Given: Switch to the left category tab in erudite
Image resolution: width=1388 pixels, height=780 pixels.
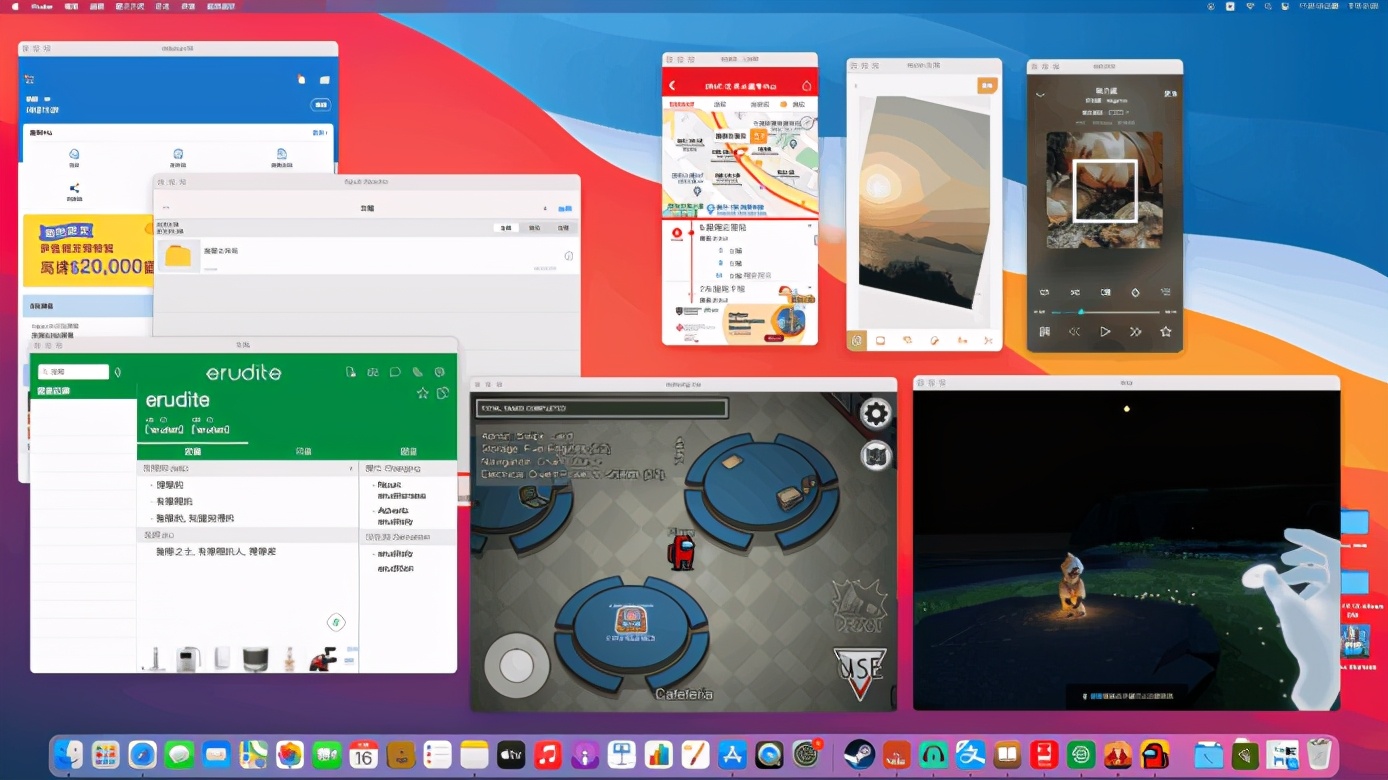Looking at the screenshot, I should (x=194, y=451).
